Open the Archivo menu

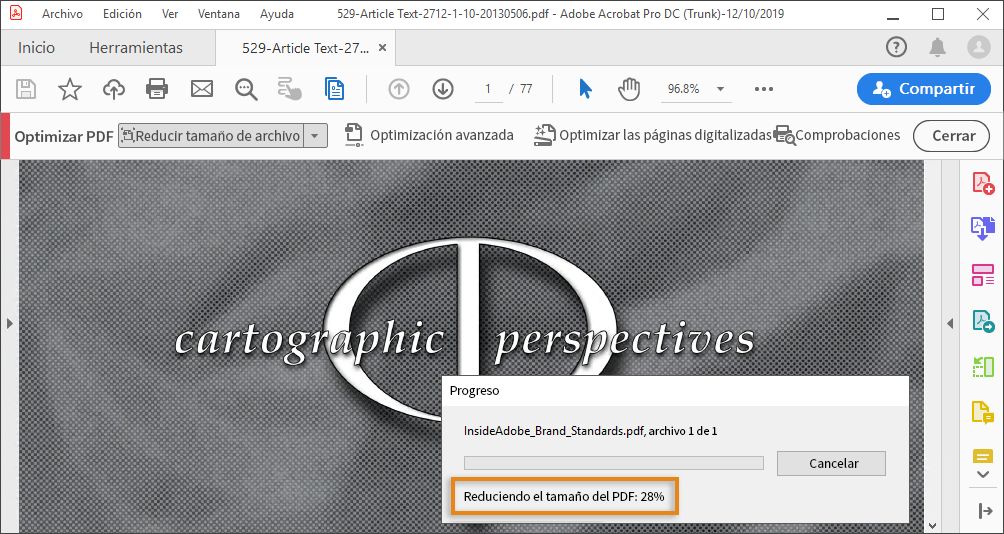click(62, 13)
